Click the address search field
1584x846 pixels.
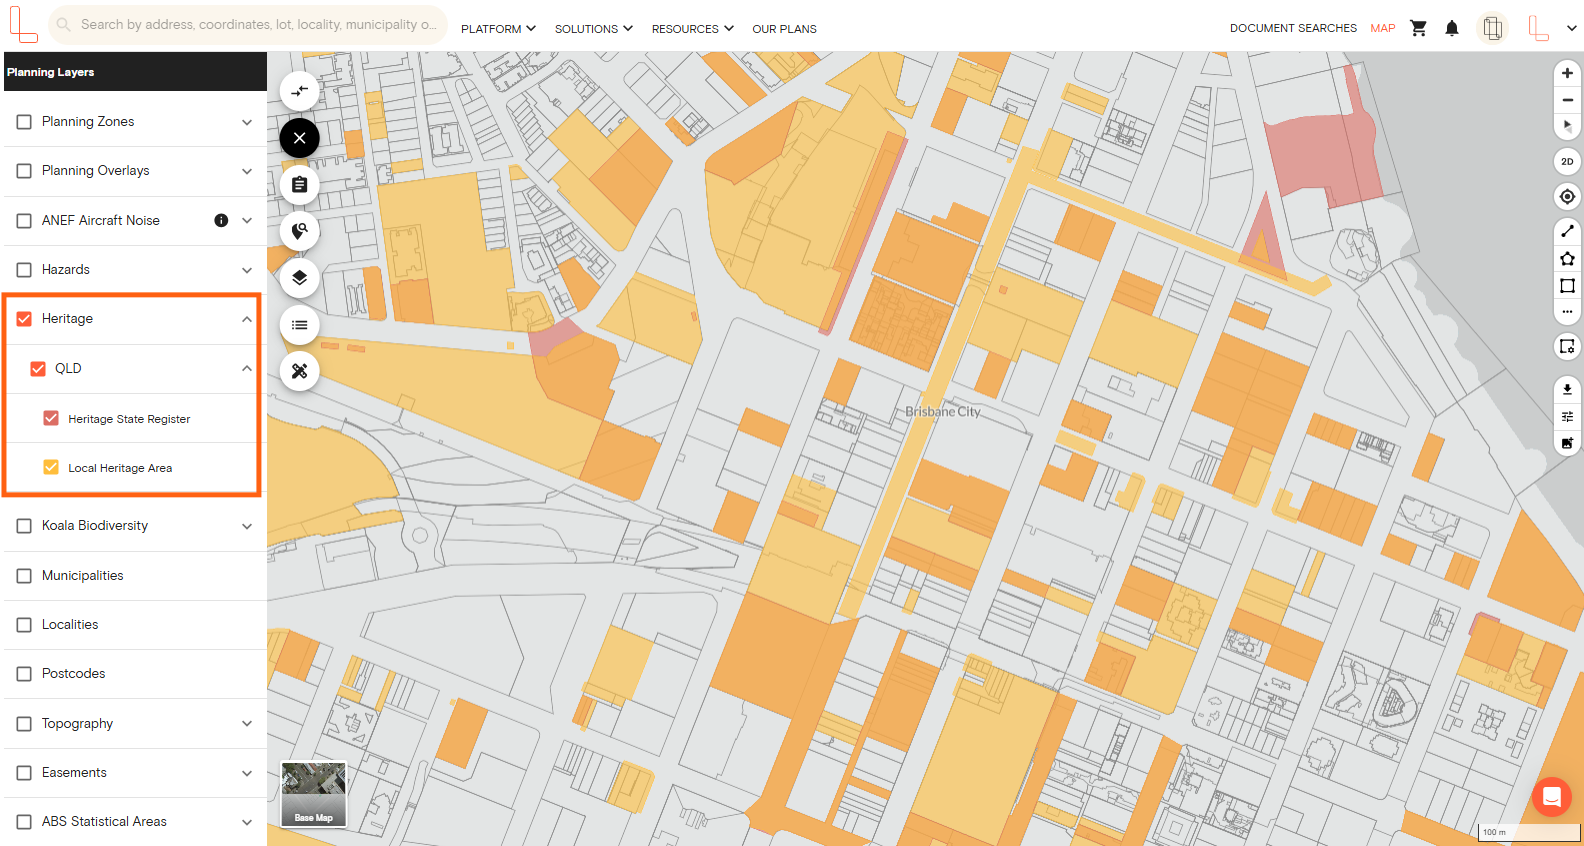[248, 24]
